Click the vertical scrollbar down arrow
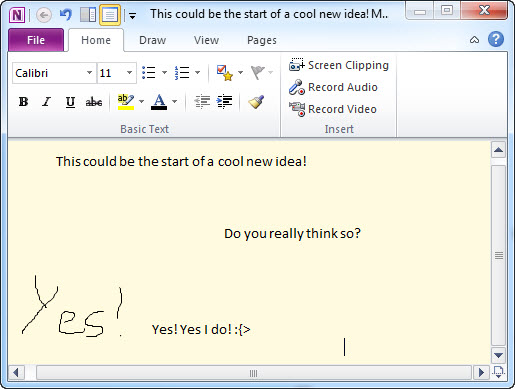Image resolution: width=515 pixels, height=389 pixels. [x=498, y=355]
